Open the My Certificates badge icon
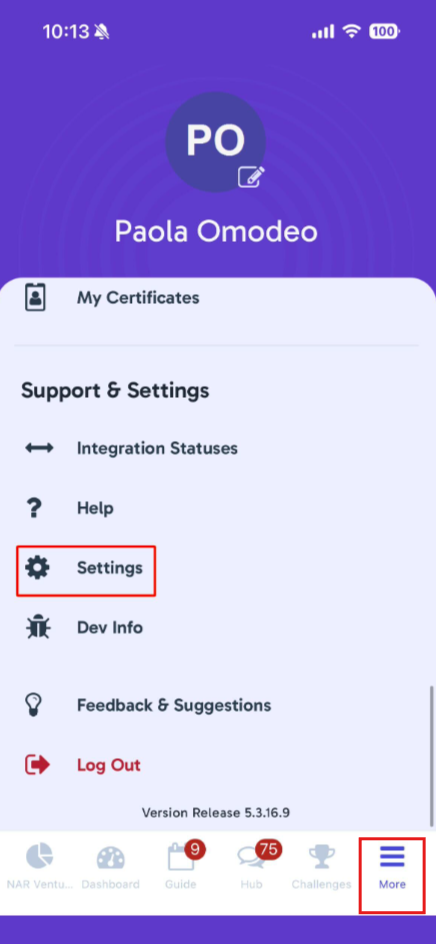436x944 pixels. click(x=36, y=297)
